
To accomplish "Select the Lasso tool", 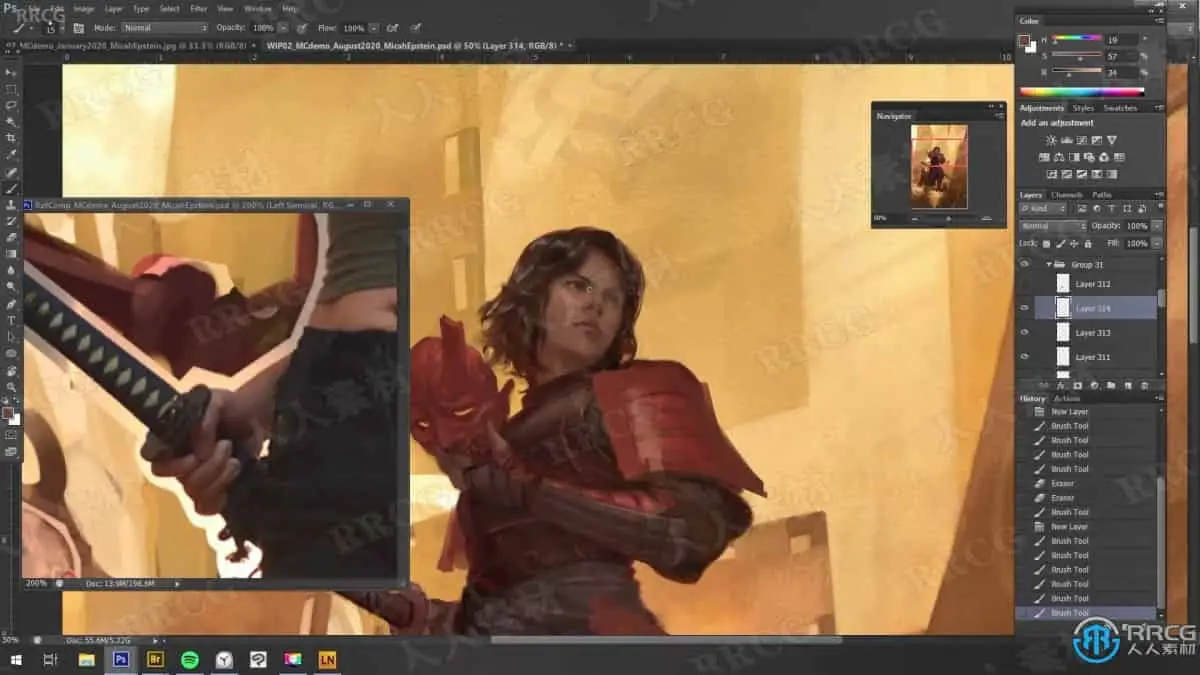I will point(12,105).
